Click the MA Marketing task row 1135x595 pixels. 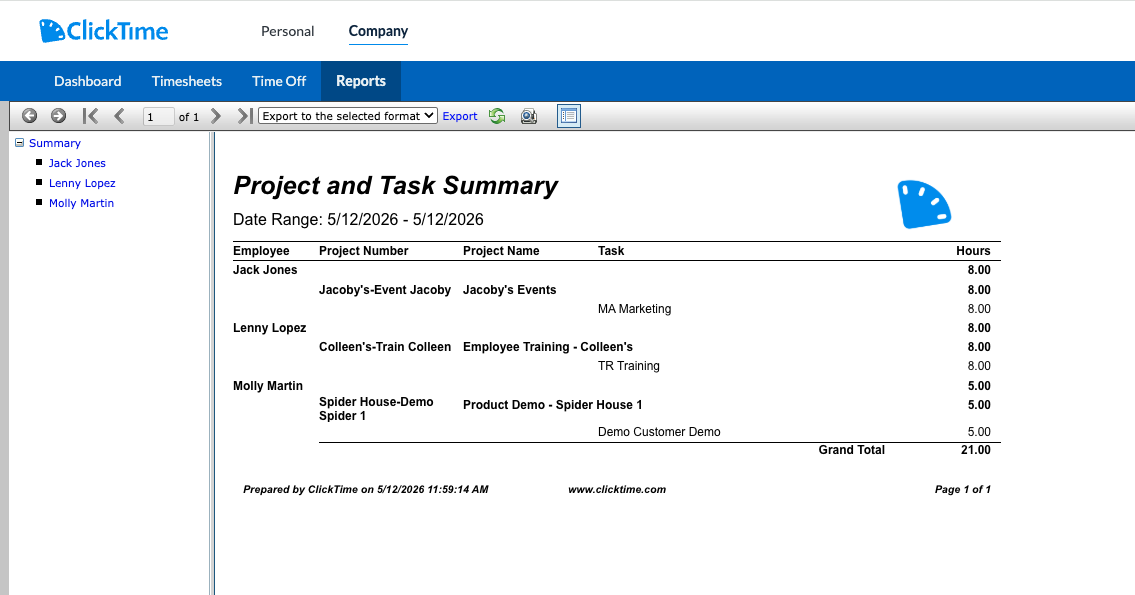(634, 309)
